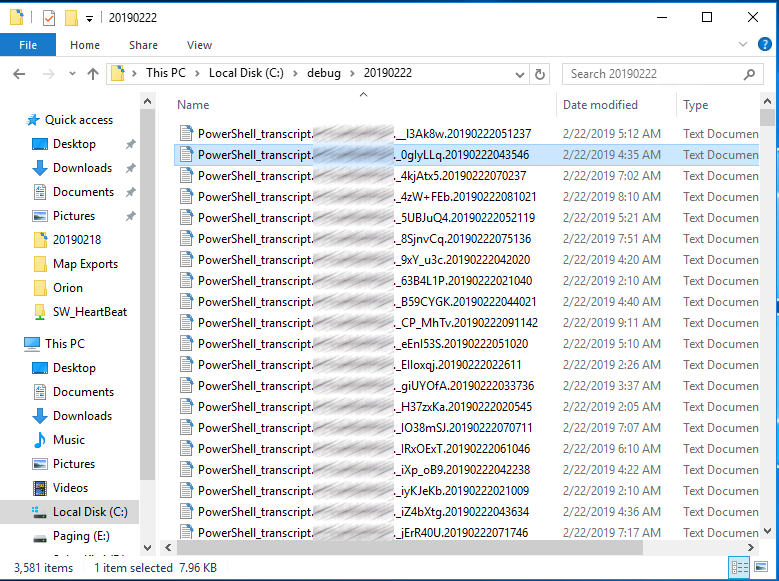Open the 20190218 folder in navigation pane

[77, 240]
